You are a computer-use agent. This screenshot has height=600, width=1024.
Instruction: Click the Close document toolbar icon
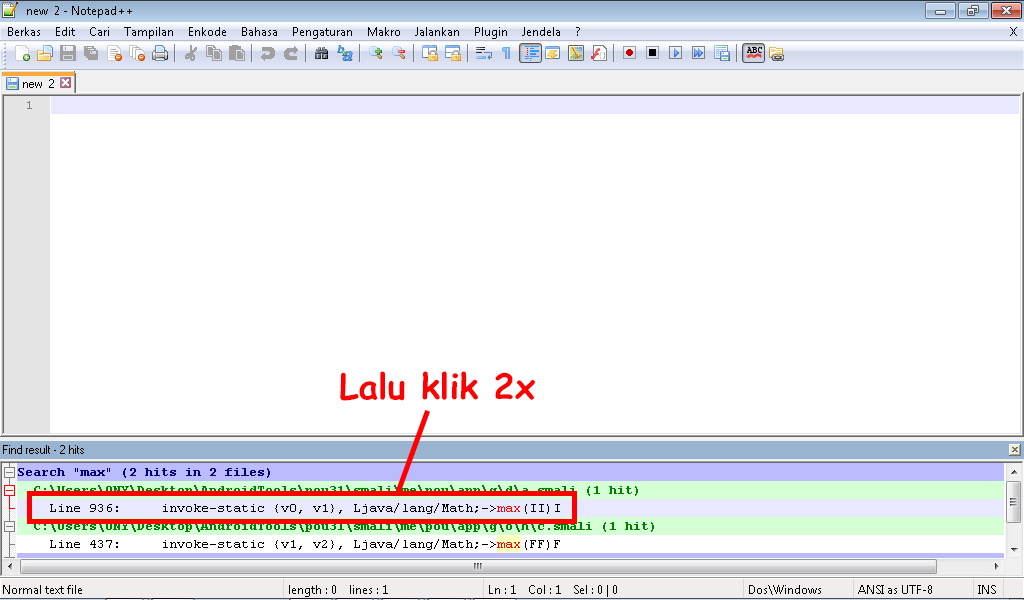click(114, 54)
